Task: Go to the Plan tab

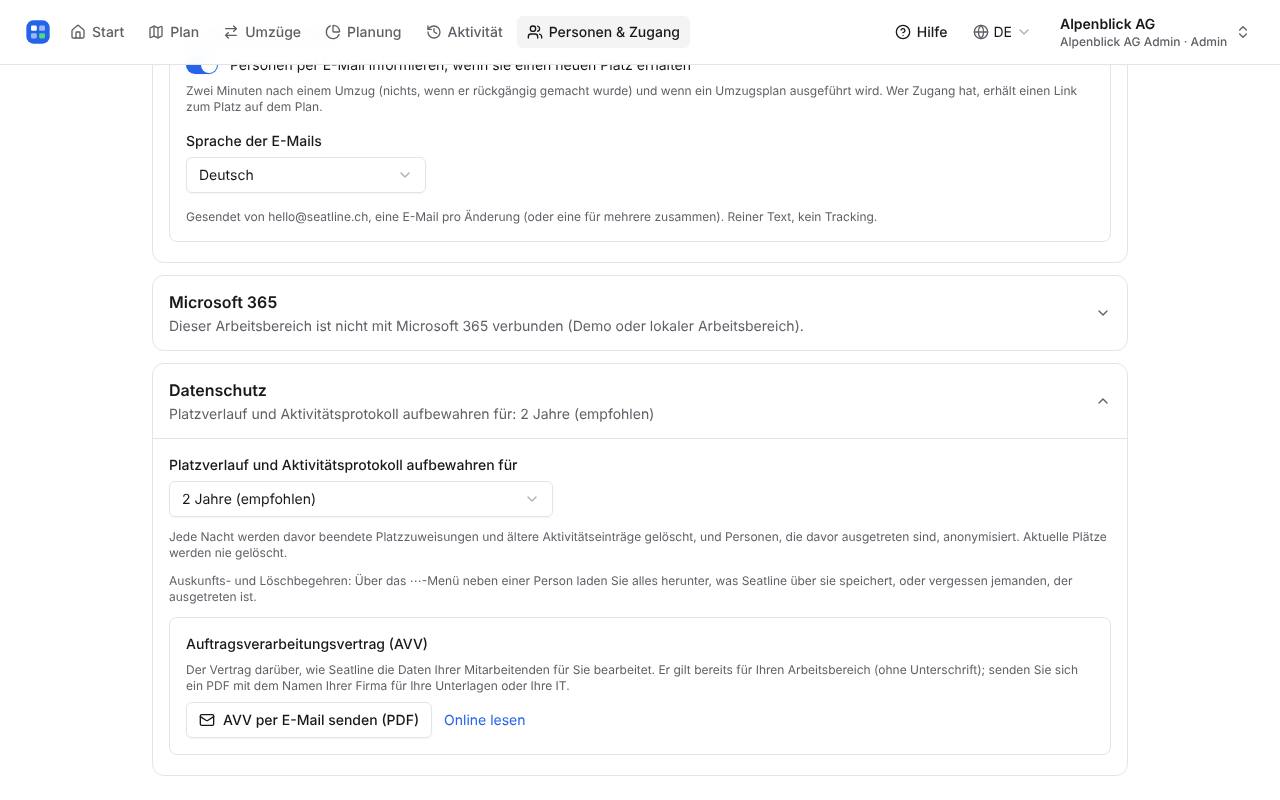Action: (174, 32)
